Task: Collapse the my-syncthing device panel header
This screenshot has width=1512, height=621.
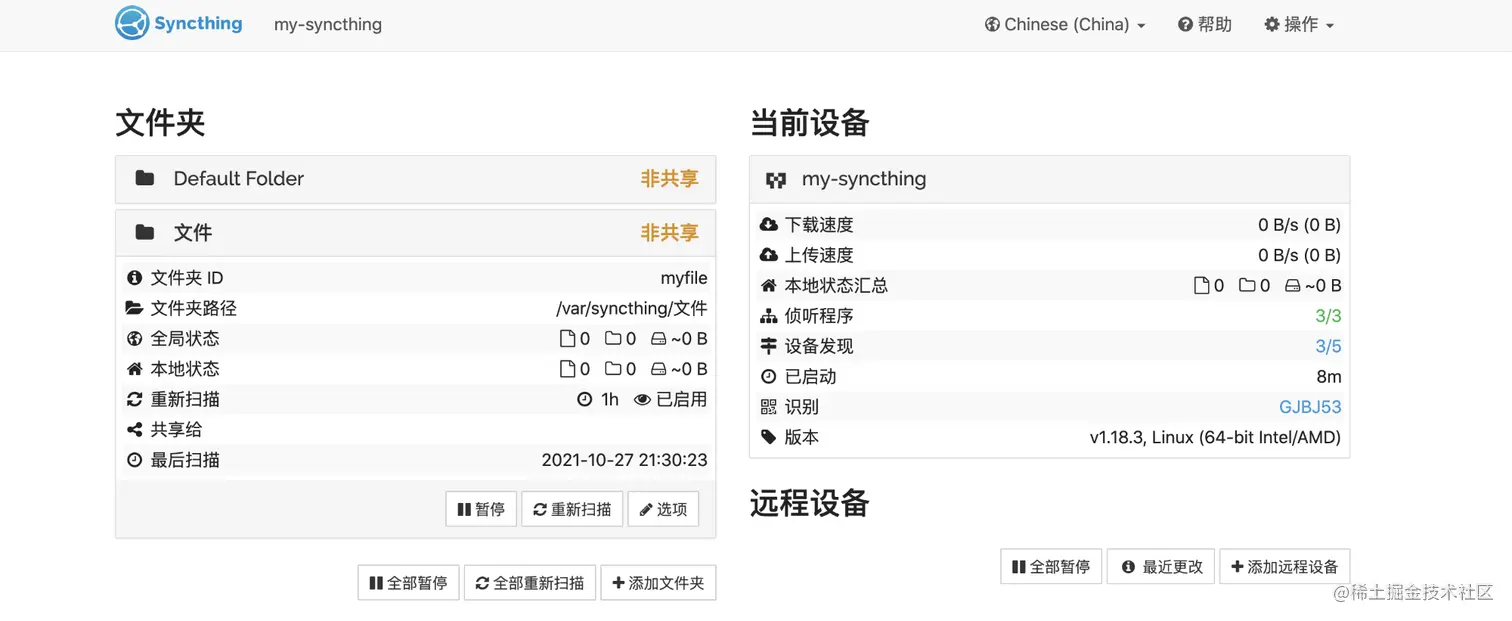Action: click(x=1050, y=180)
